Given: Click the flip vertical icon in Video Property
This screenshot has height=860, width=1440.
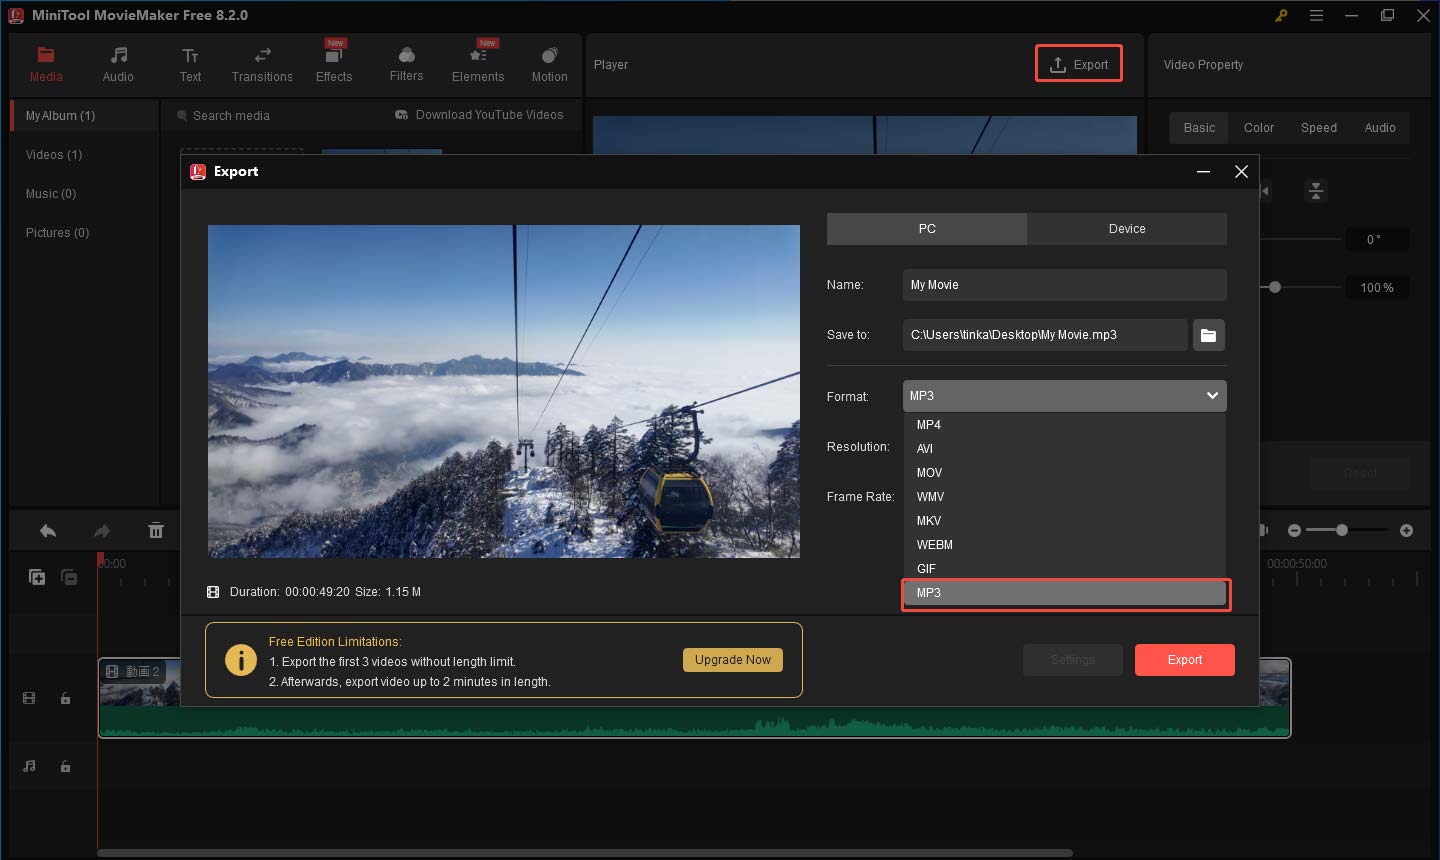Looking at the screenshot, I should [x=1316, y=190].
